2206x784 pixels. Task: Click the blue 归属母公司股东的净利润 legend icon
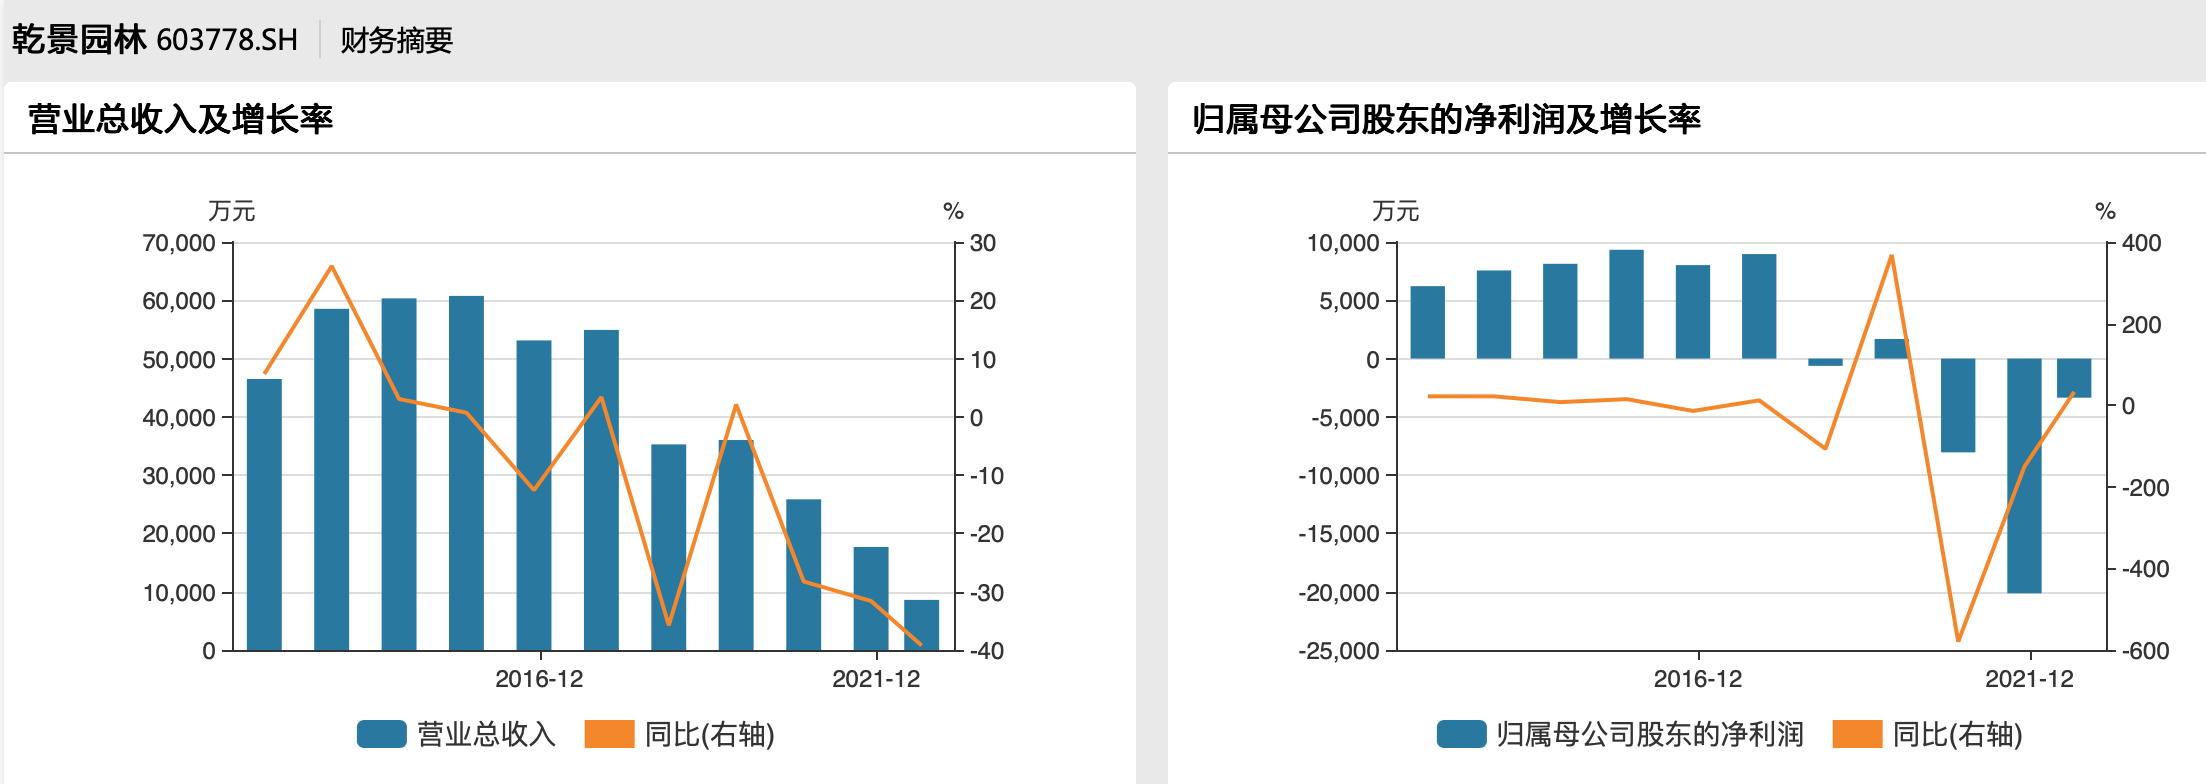(1461, 734)
